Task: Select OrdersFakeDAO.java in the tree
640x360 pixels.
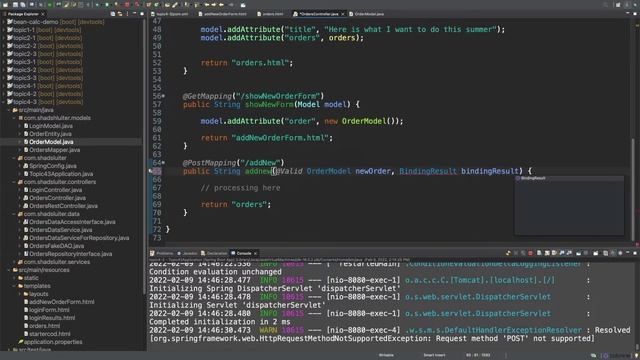Action: (56, 246)
